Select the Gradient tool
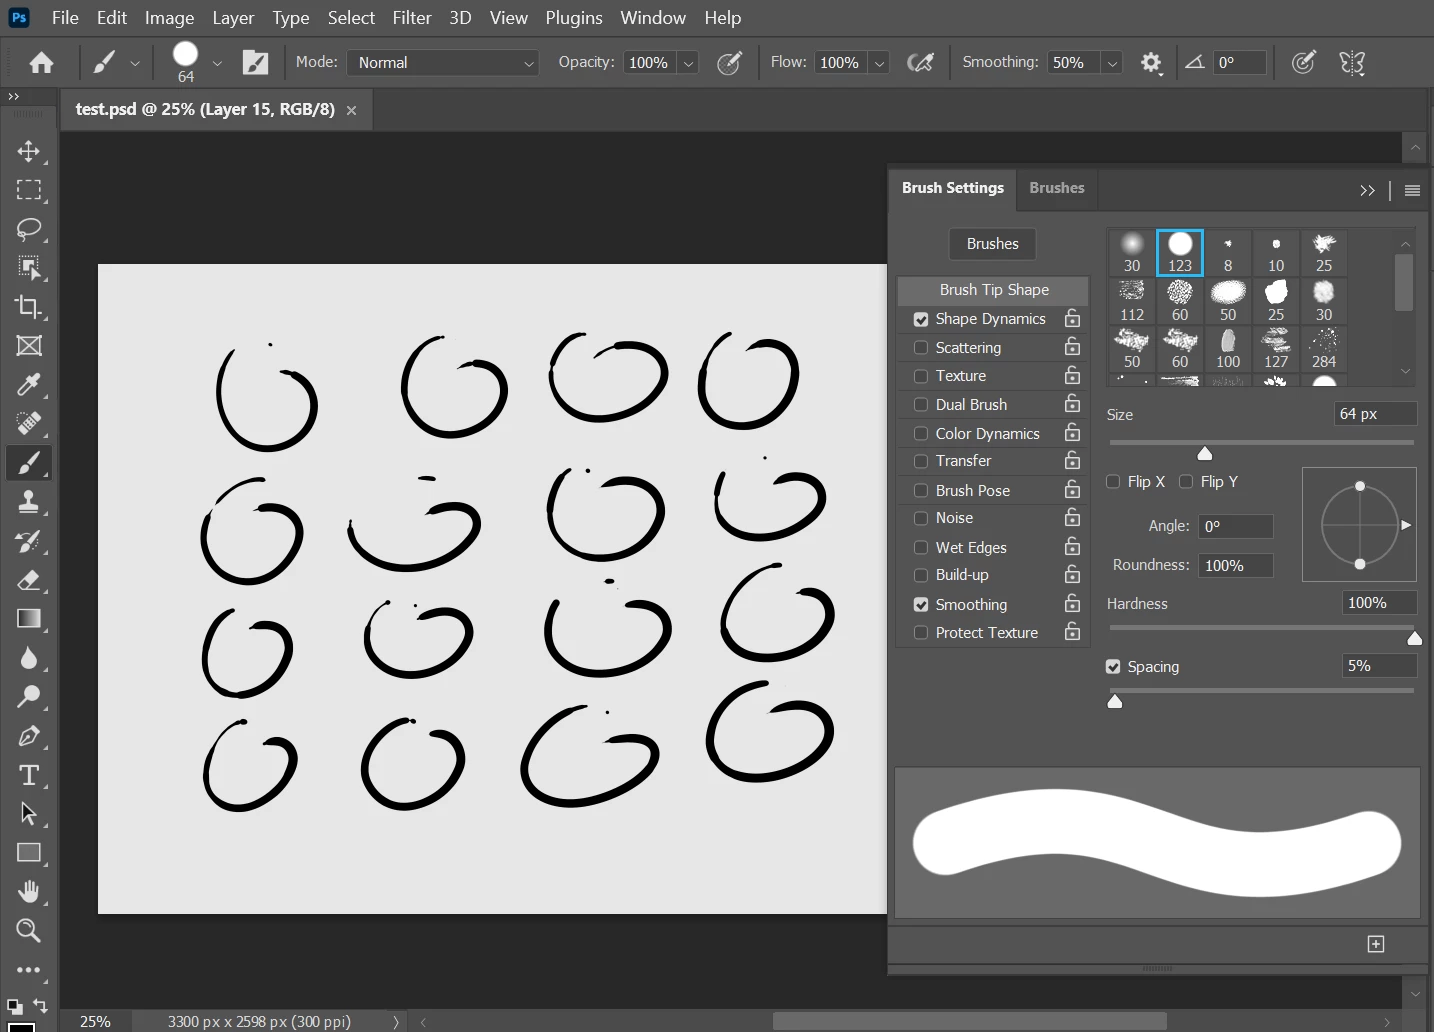This screenshot has width=1434, height=1032. pos(29,619)
